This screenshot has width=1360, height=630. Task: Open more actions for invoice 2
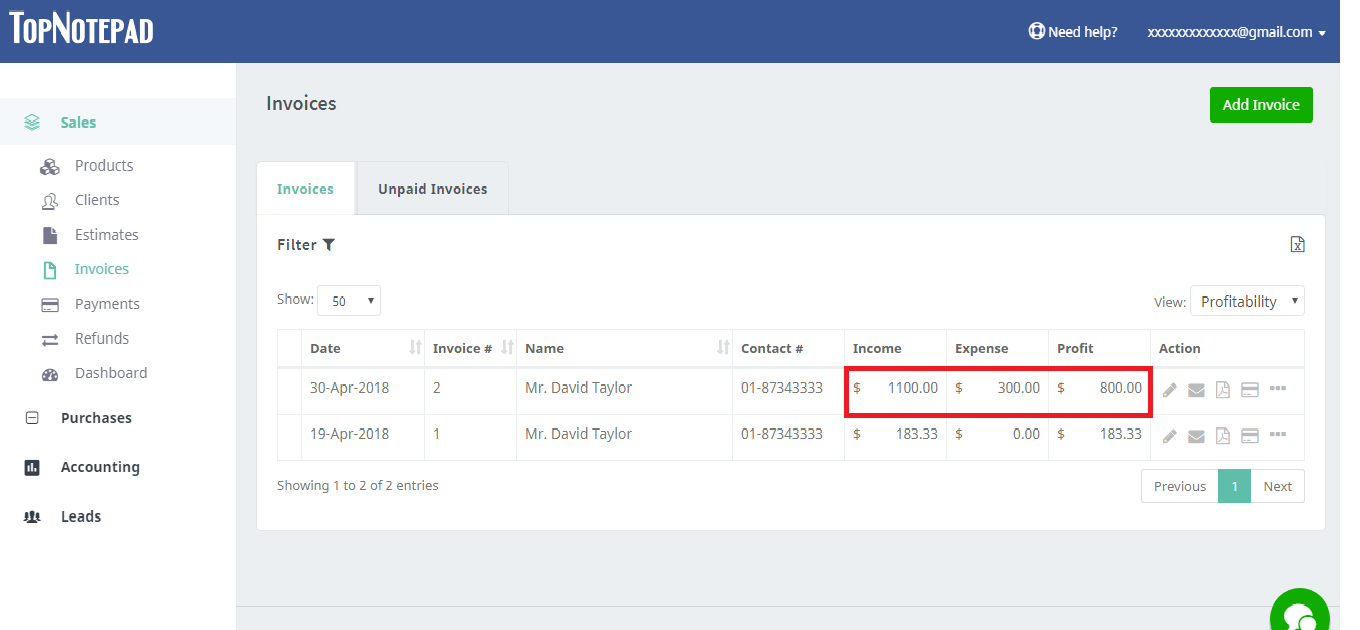pos(1277,388)
